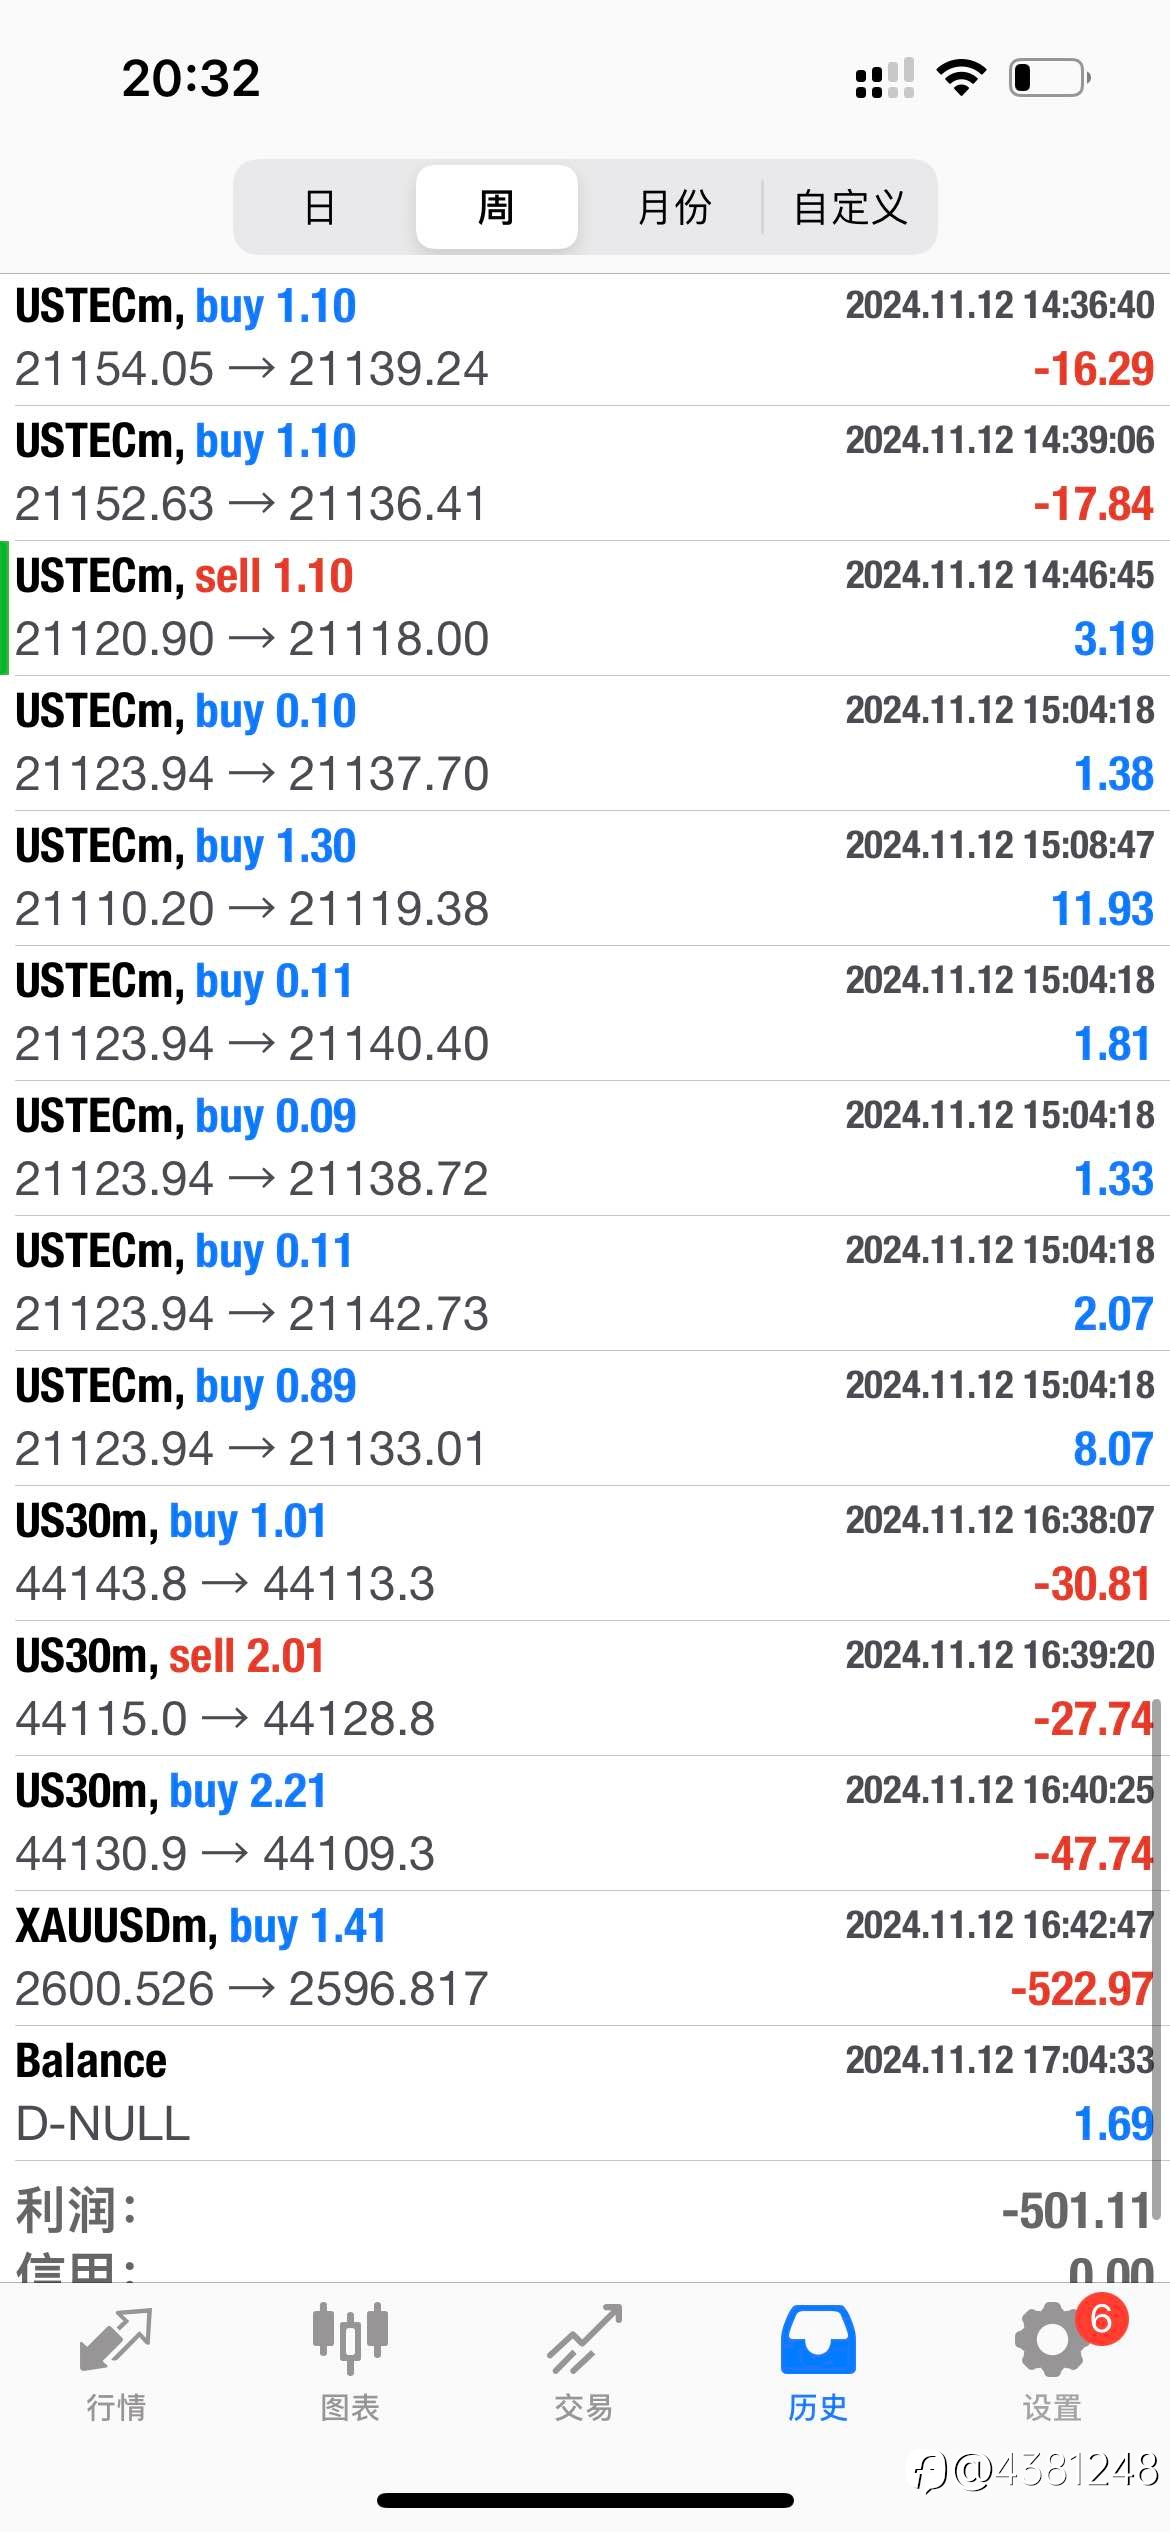1170x2532 pixels.
Task: Open the Chart (图表) candlestick icon
Action: pyautogui.click(x=350, y=2338)
